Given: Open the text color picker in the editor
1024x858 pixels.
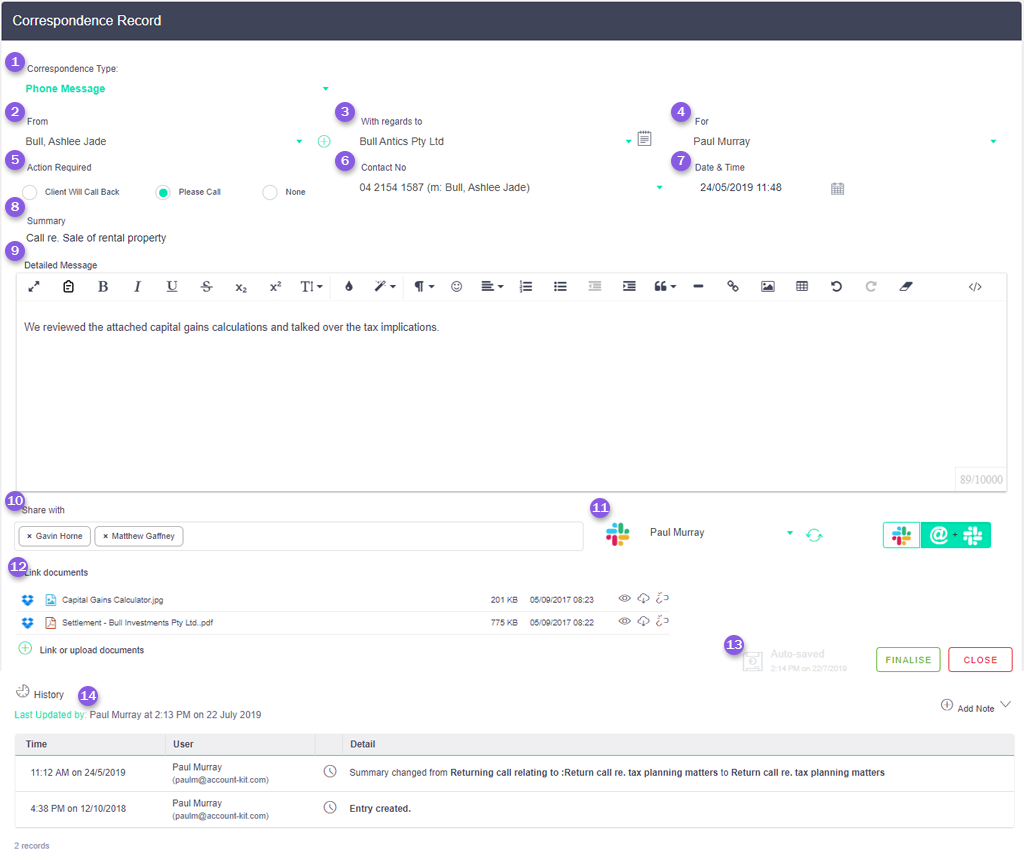Looking at the screenshot, I should coord(350,286).
